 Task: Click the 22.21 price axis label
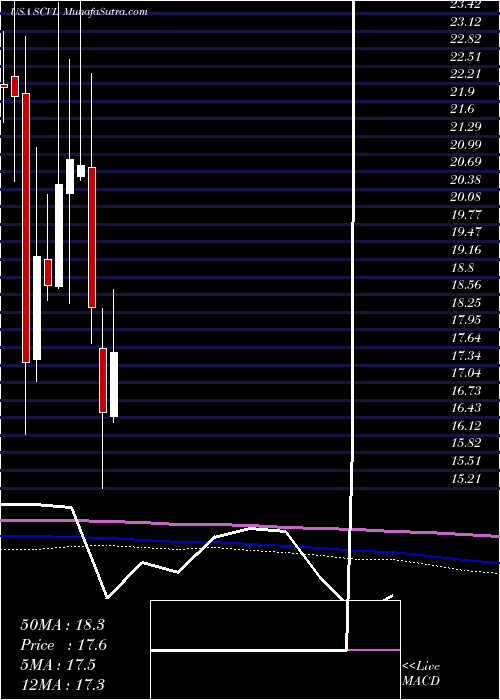pyautogui.click(x=466, y=75)
